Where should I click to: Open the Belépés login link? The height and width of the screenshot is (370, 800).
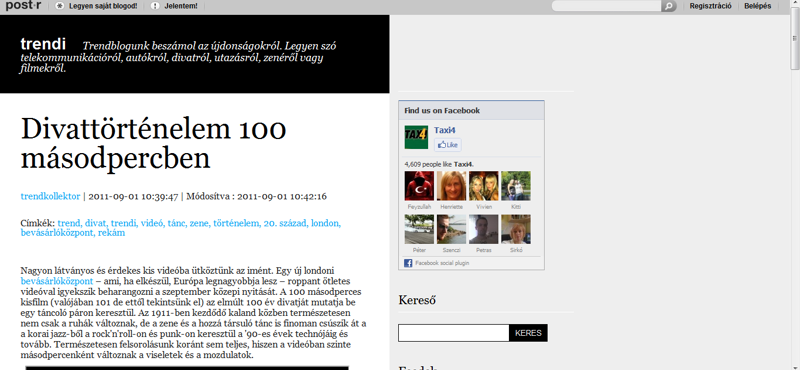point(758,6)
